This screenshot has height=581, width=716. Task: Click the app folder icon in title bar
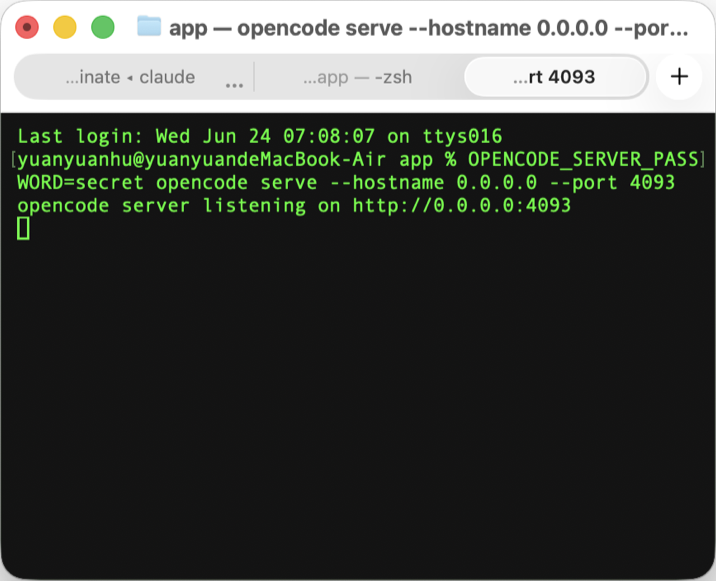click(x=149, y=26)
